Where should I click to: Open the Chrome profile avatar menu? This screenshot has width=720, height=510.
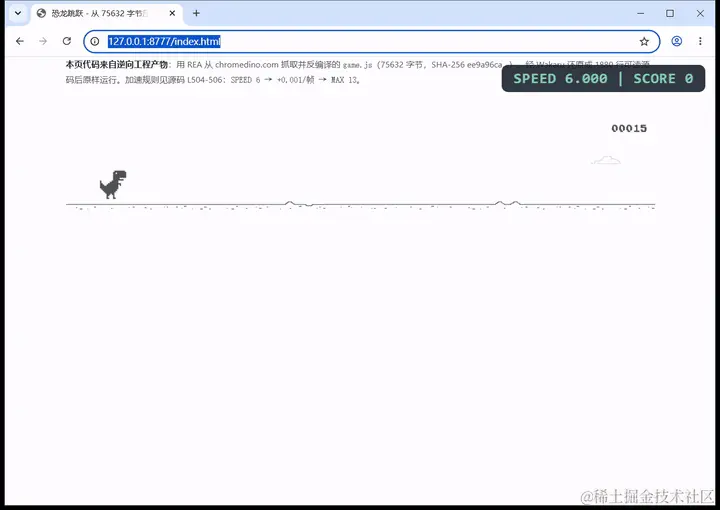pos(676,41)
